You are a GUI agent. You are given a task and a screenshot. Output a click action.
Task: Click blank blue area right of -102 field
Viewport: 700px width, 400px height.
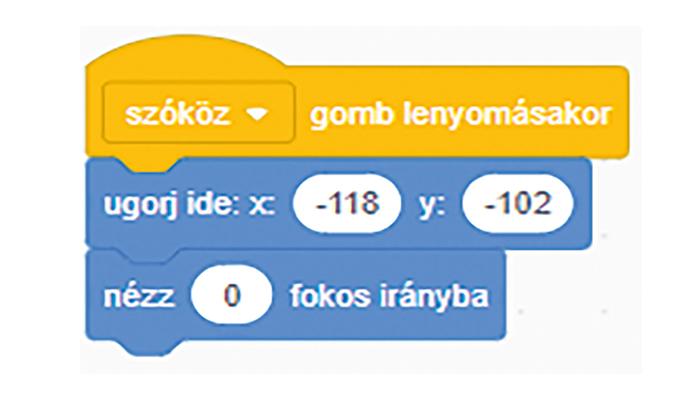(582, 204)
